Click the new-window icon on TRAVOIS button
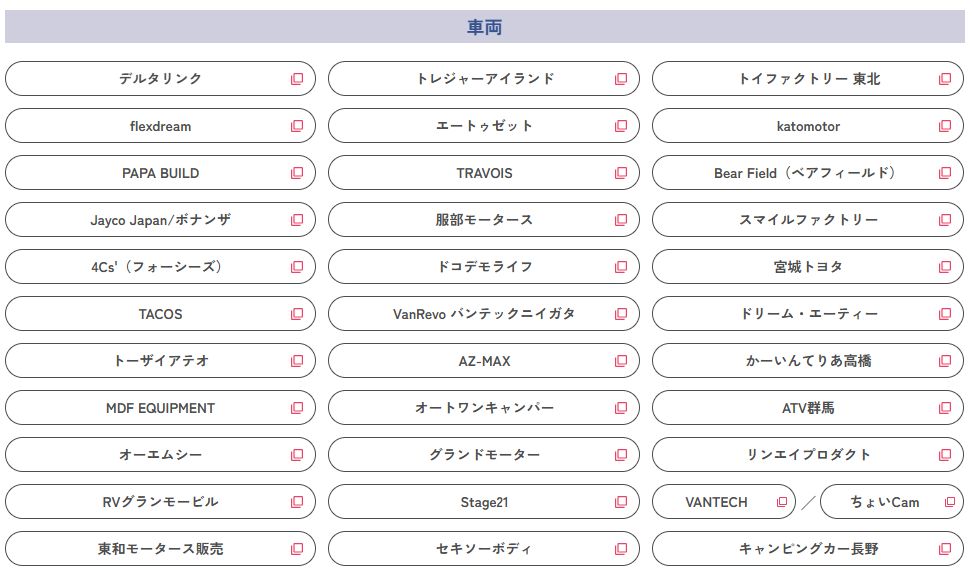The image size is (972, 572). [621, 173]
